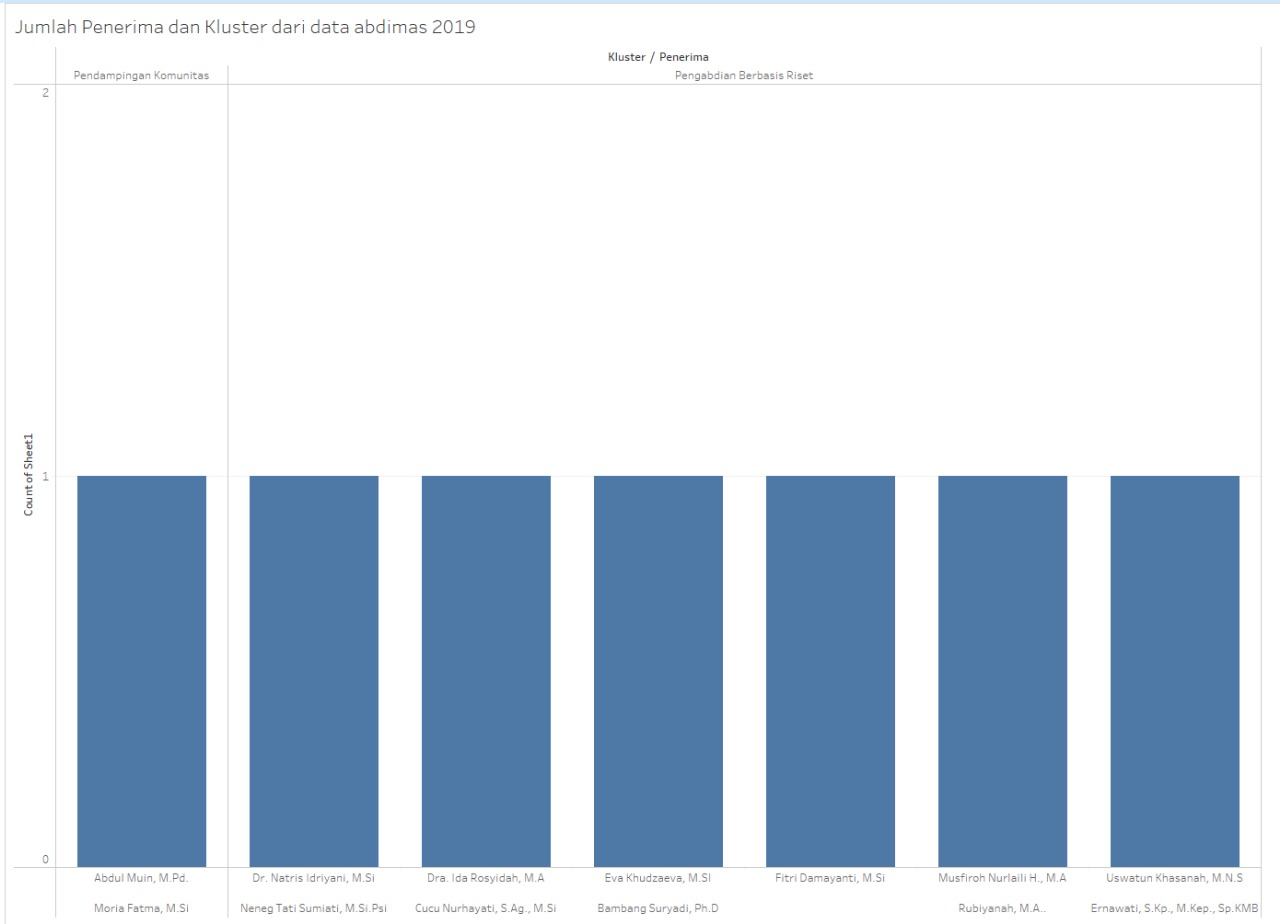Select the 'Kluster / Penerima' column header

click(658, 57)
